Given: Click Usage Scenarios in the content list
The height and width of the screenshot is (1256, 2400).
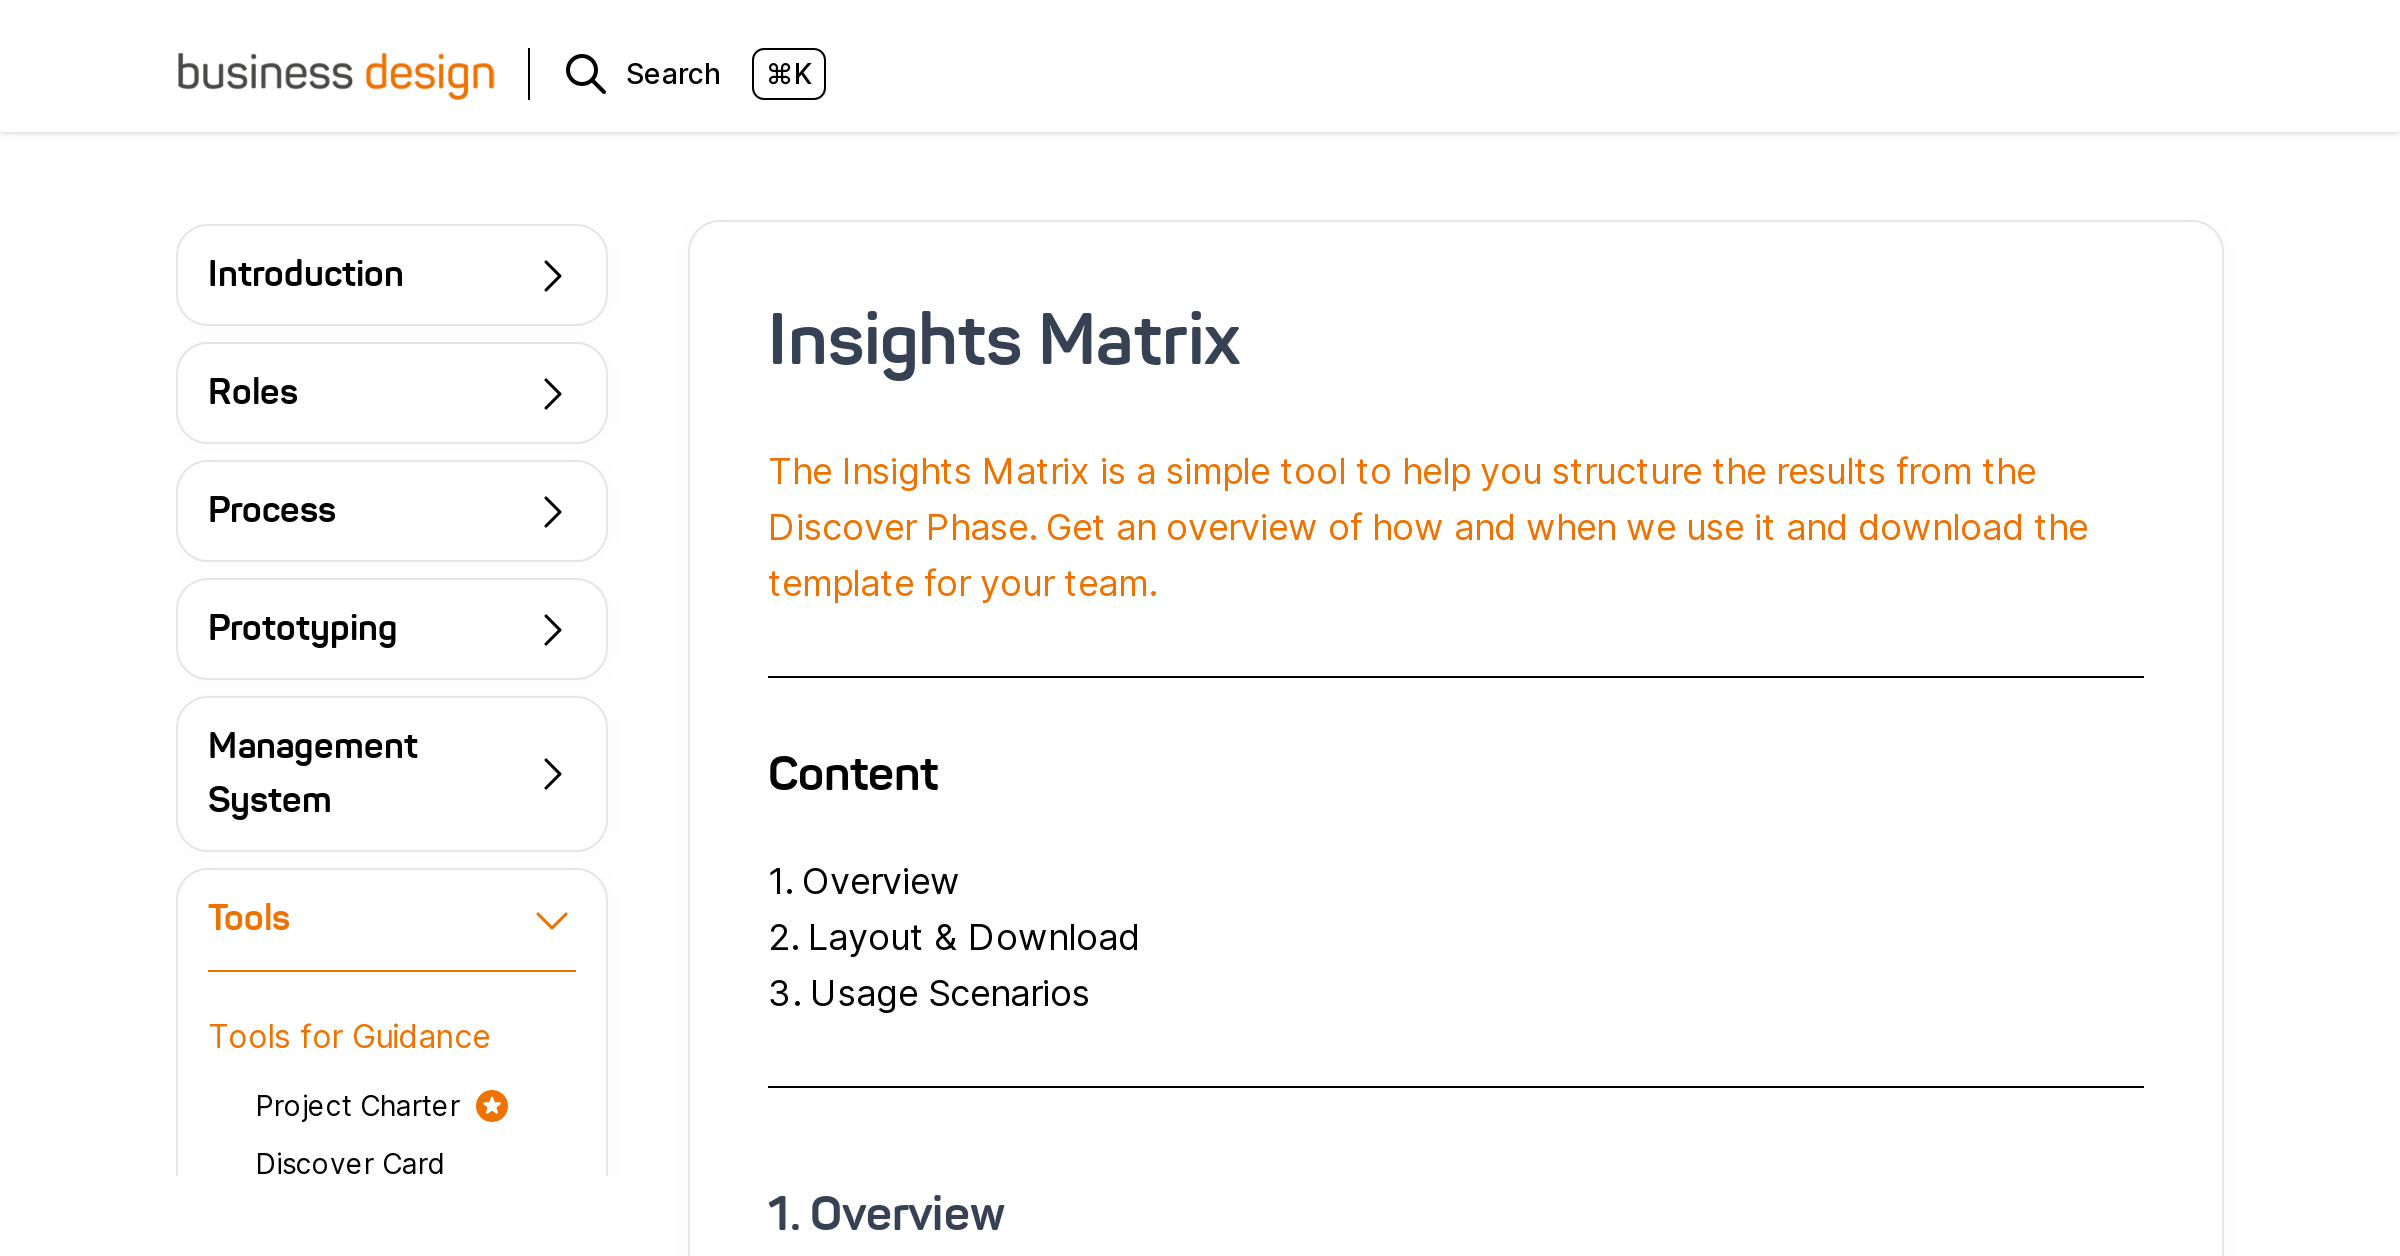Looking at the screenshot, I should 949,994.
